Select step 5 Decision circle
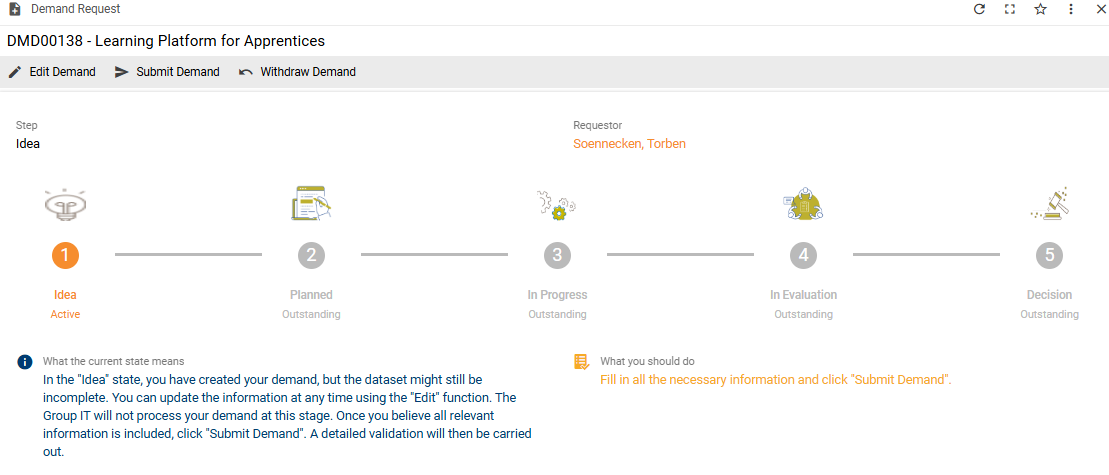 click(1050, 255)
